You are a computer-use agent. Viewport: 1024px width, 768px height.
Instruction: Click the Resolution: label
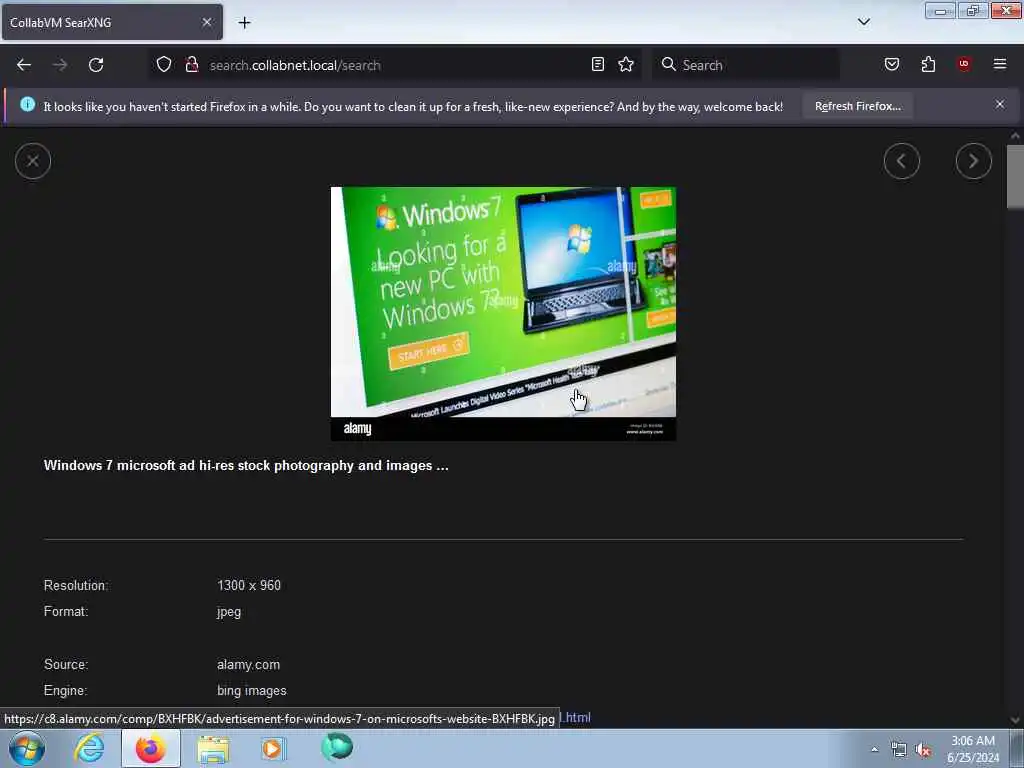click(76, 585)
